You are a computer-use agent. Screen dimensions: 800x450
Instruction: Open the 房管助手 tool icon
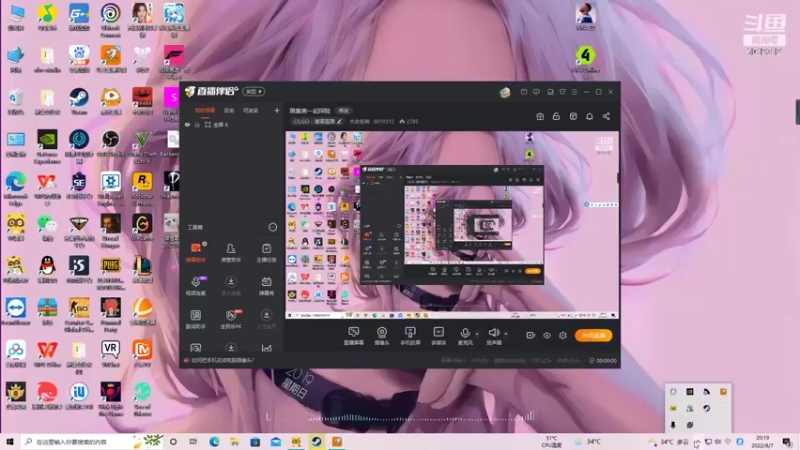pyautogui.click(x=231, y=252)
